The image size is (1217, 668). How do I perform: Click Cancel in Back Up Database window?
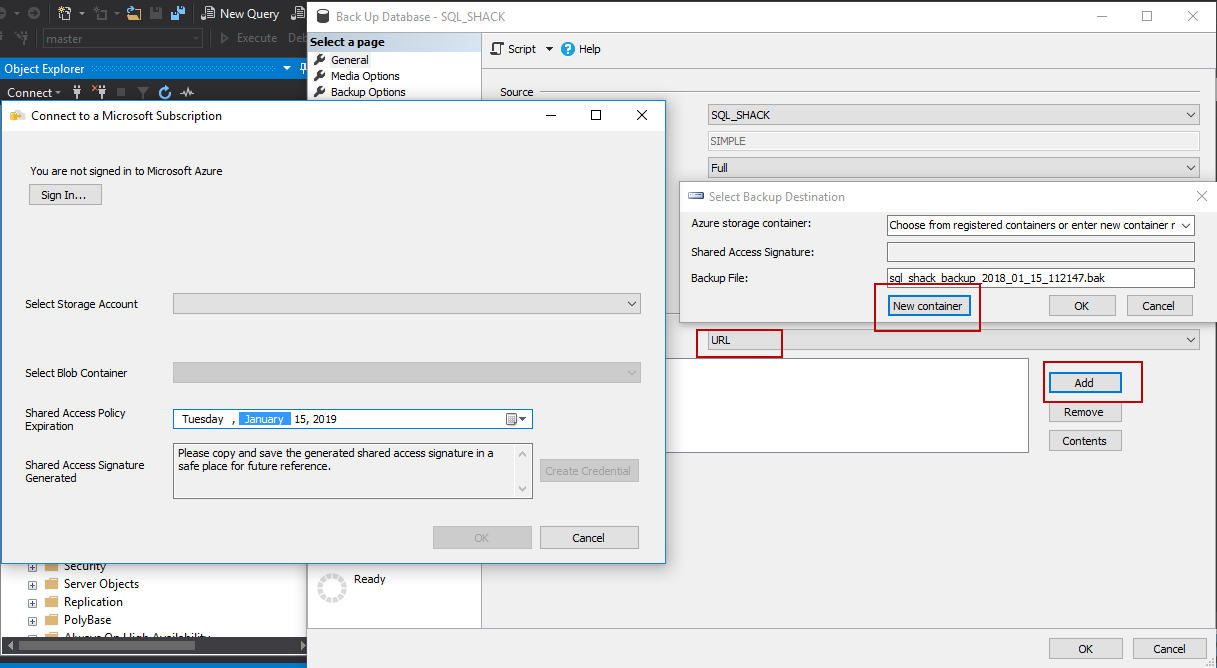[1170, 649]
